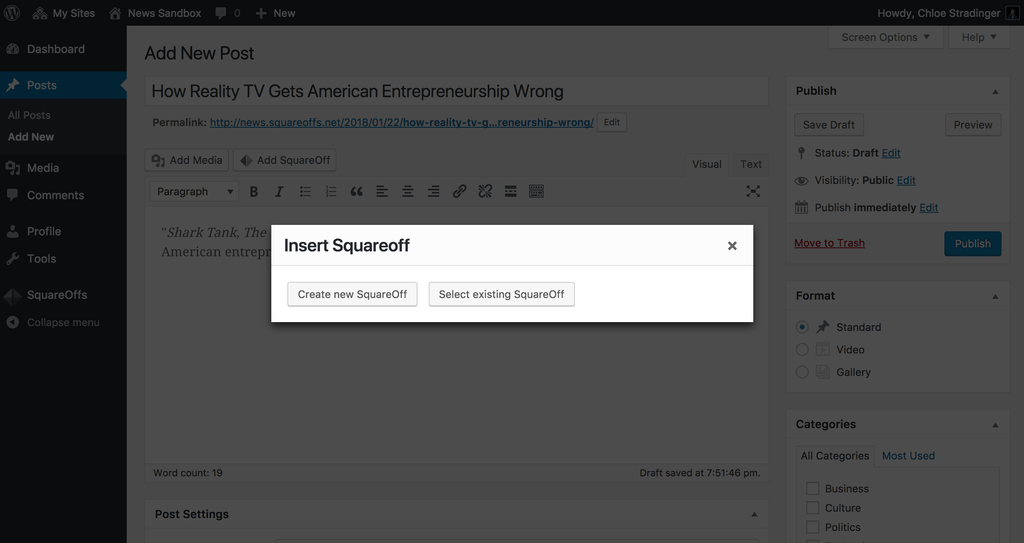Click the post title input field
Viewport: 1024px width, 543px height.
[x=456, y=91]
